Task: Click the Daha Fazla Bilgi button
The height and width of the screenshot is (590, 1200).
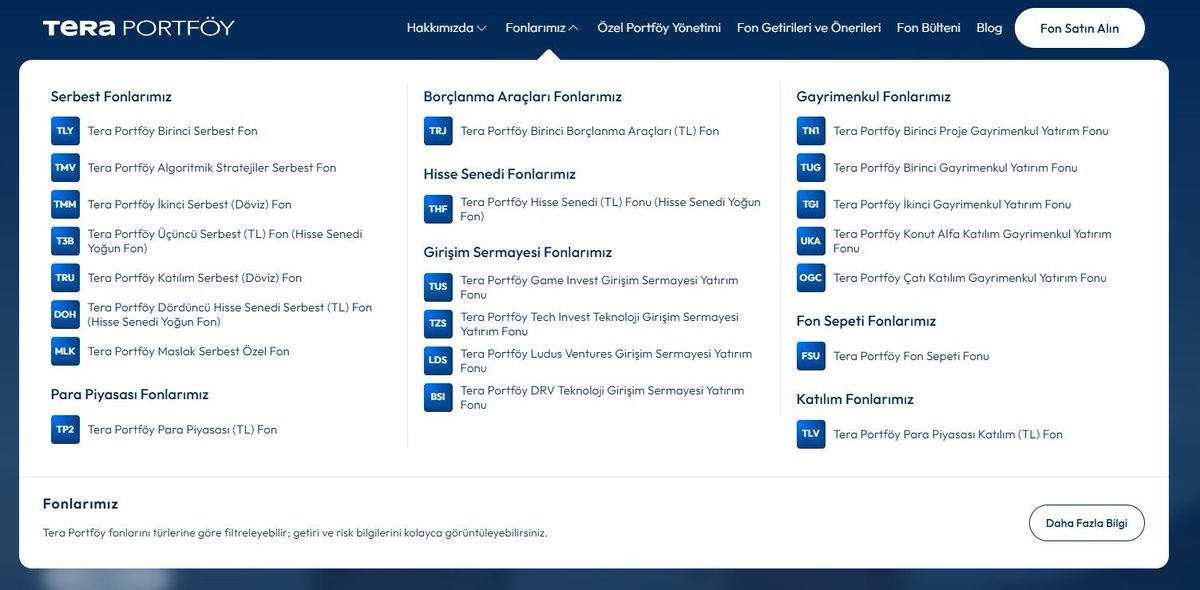Action: point(1086,523)
